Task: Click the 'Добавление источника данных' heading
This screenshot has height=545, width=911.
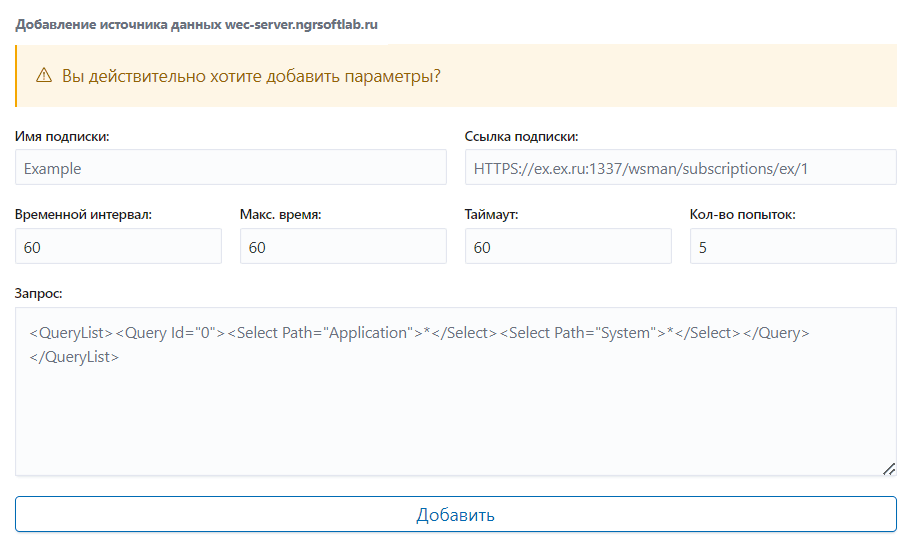Action: 118,24
